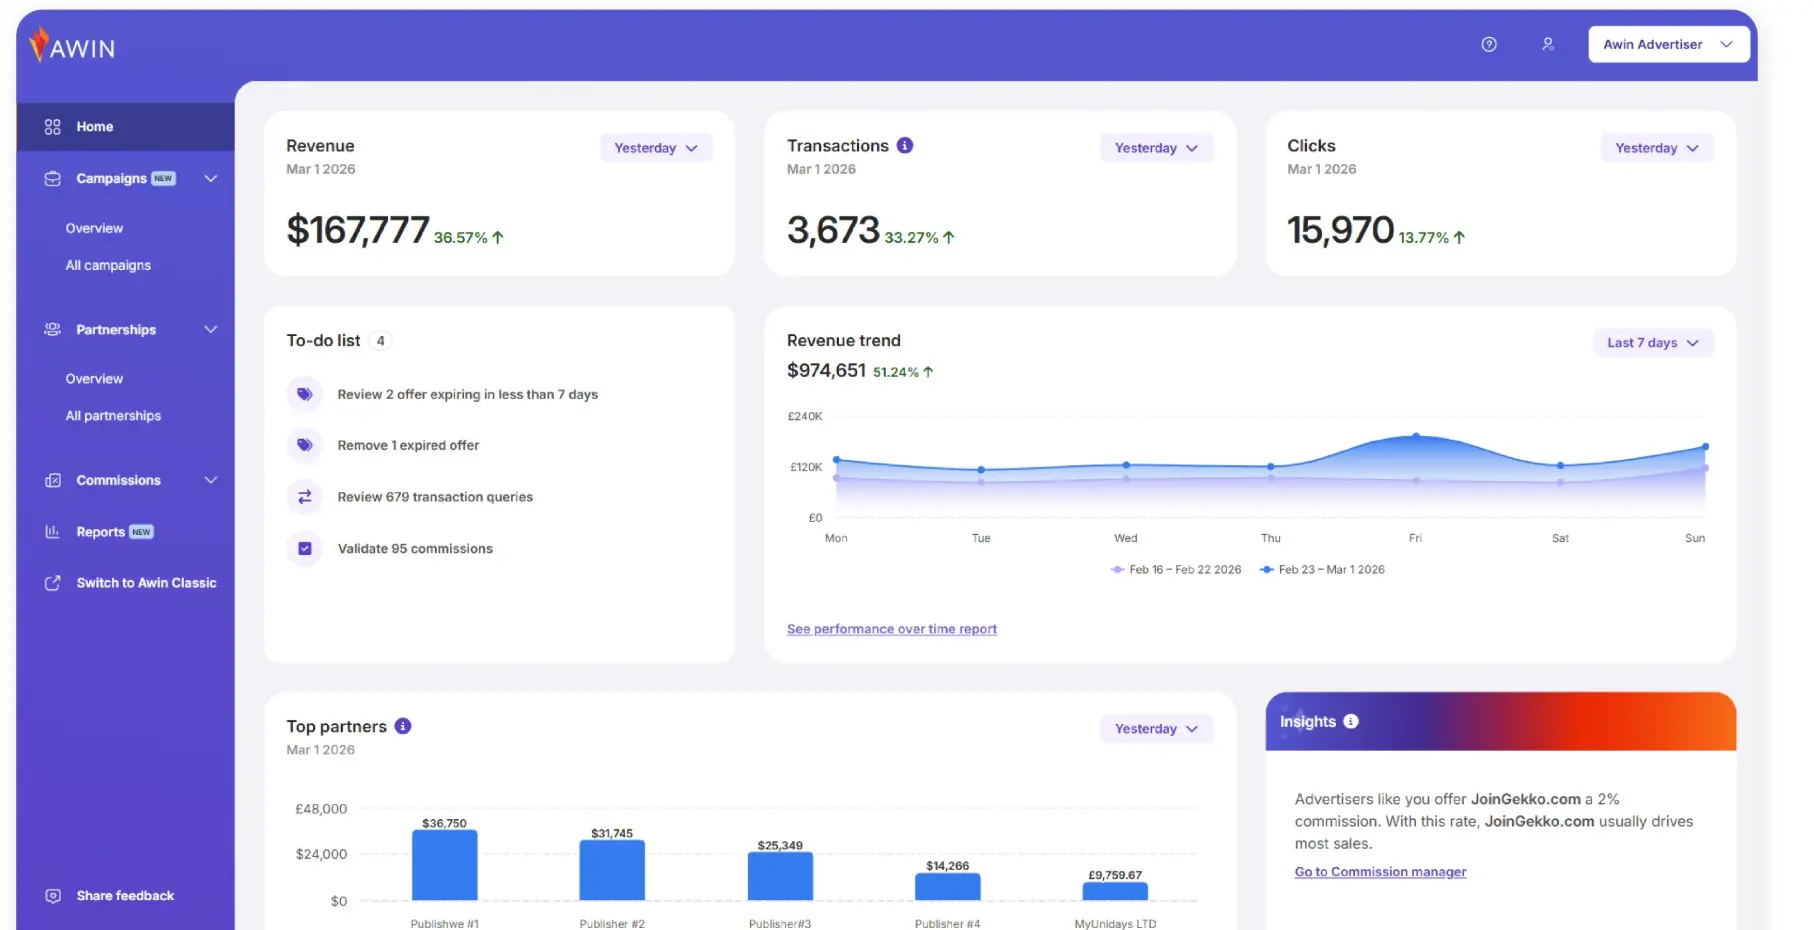The height and width of the screenshot is (930, 1814).
Task: Open Overview under Partnerships
Action: pyautogui.click(x=94, y=380)
